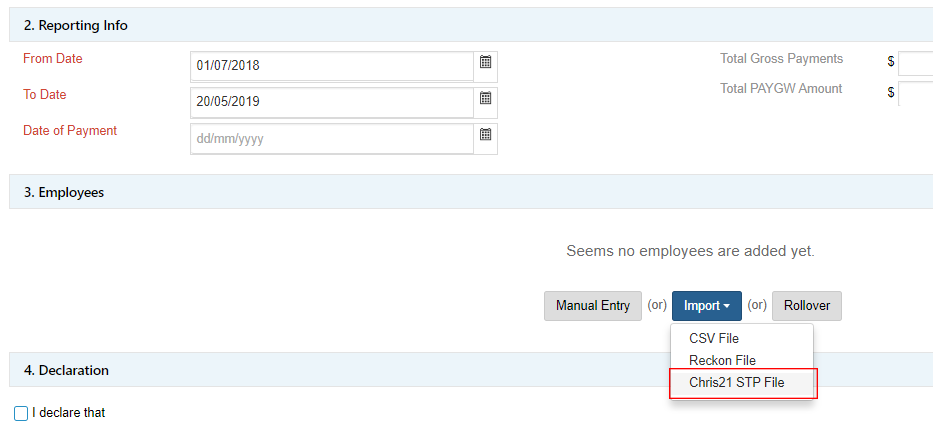The image size is (933, 440).
Task: Pick the Chris21 STP File option
Action: (x=737, y=382)
